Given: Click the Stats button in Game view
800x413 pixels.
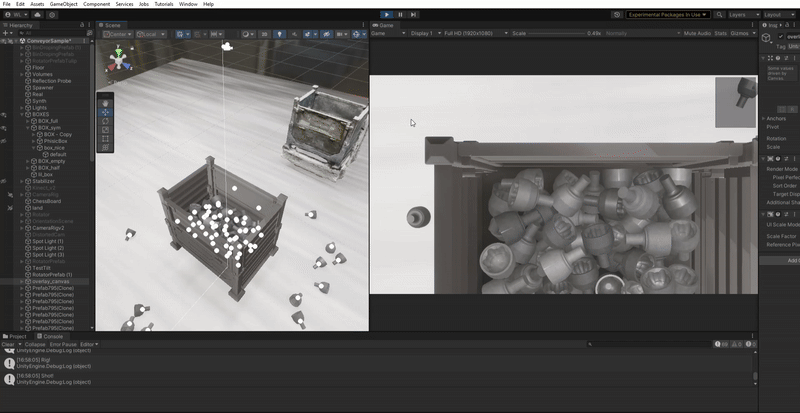Looking at the screenshot, I should [x=721, y=33].
